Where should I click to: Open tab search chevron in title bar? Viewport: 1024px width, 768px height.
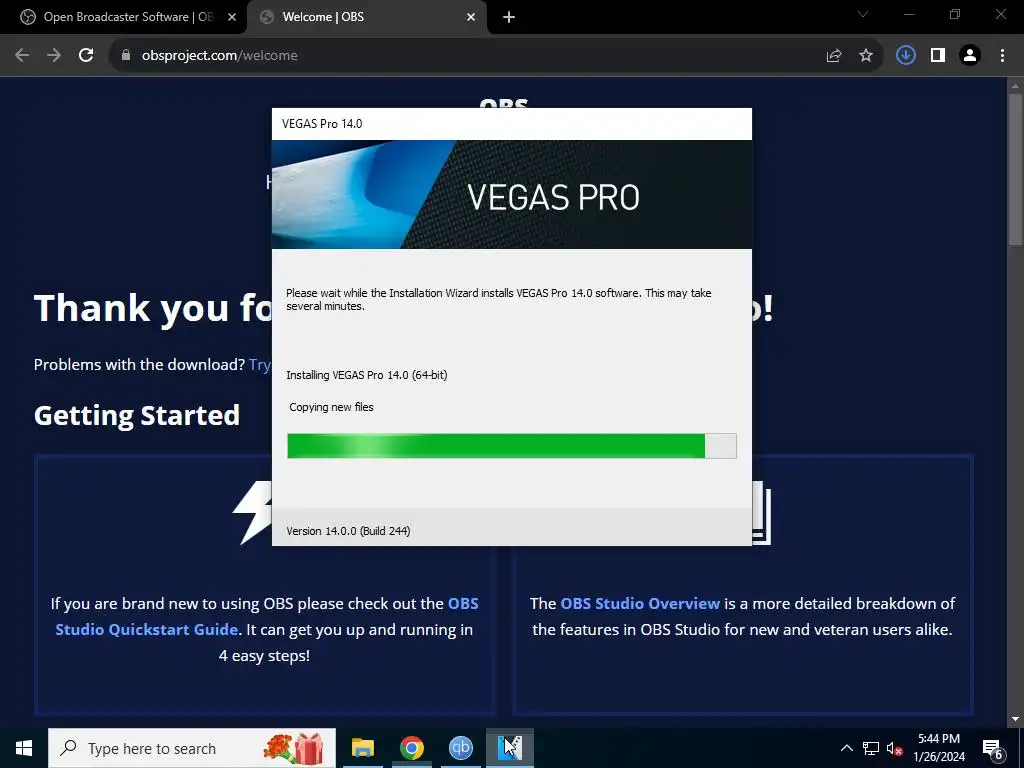863,14
